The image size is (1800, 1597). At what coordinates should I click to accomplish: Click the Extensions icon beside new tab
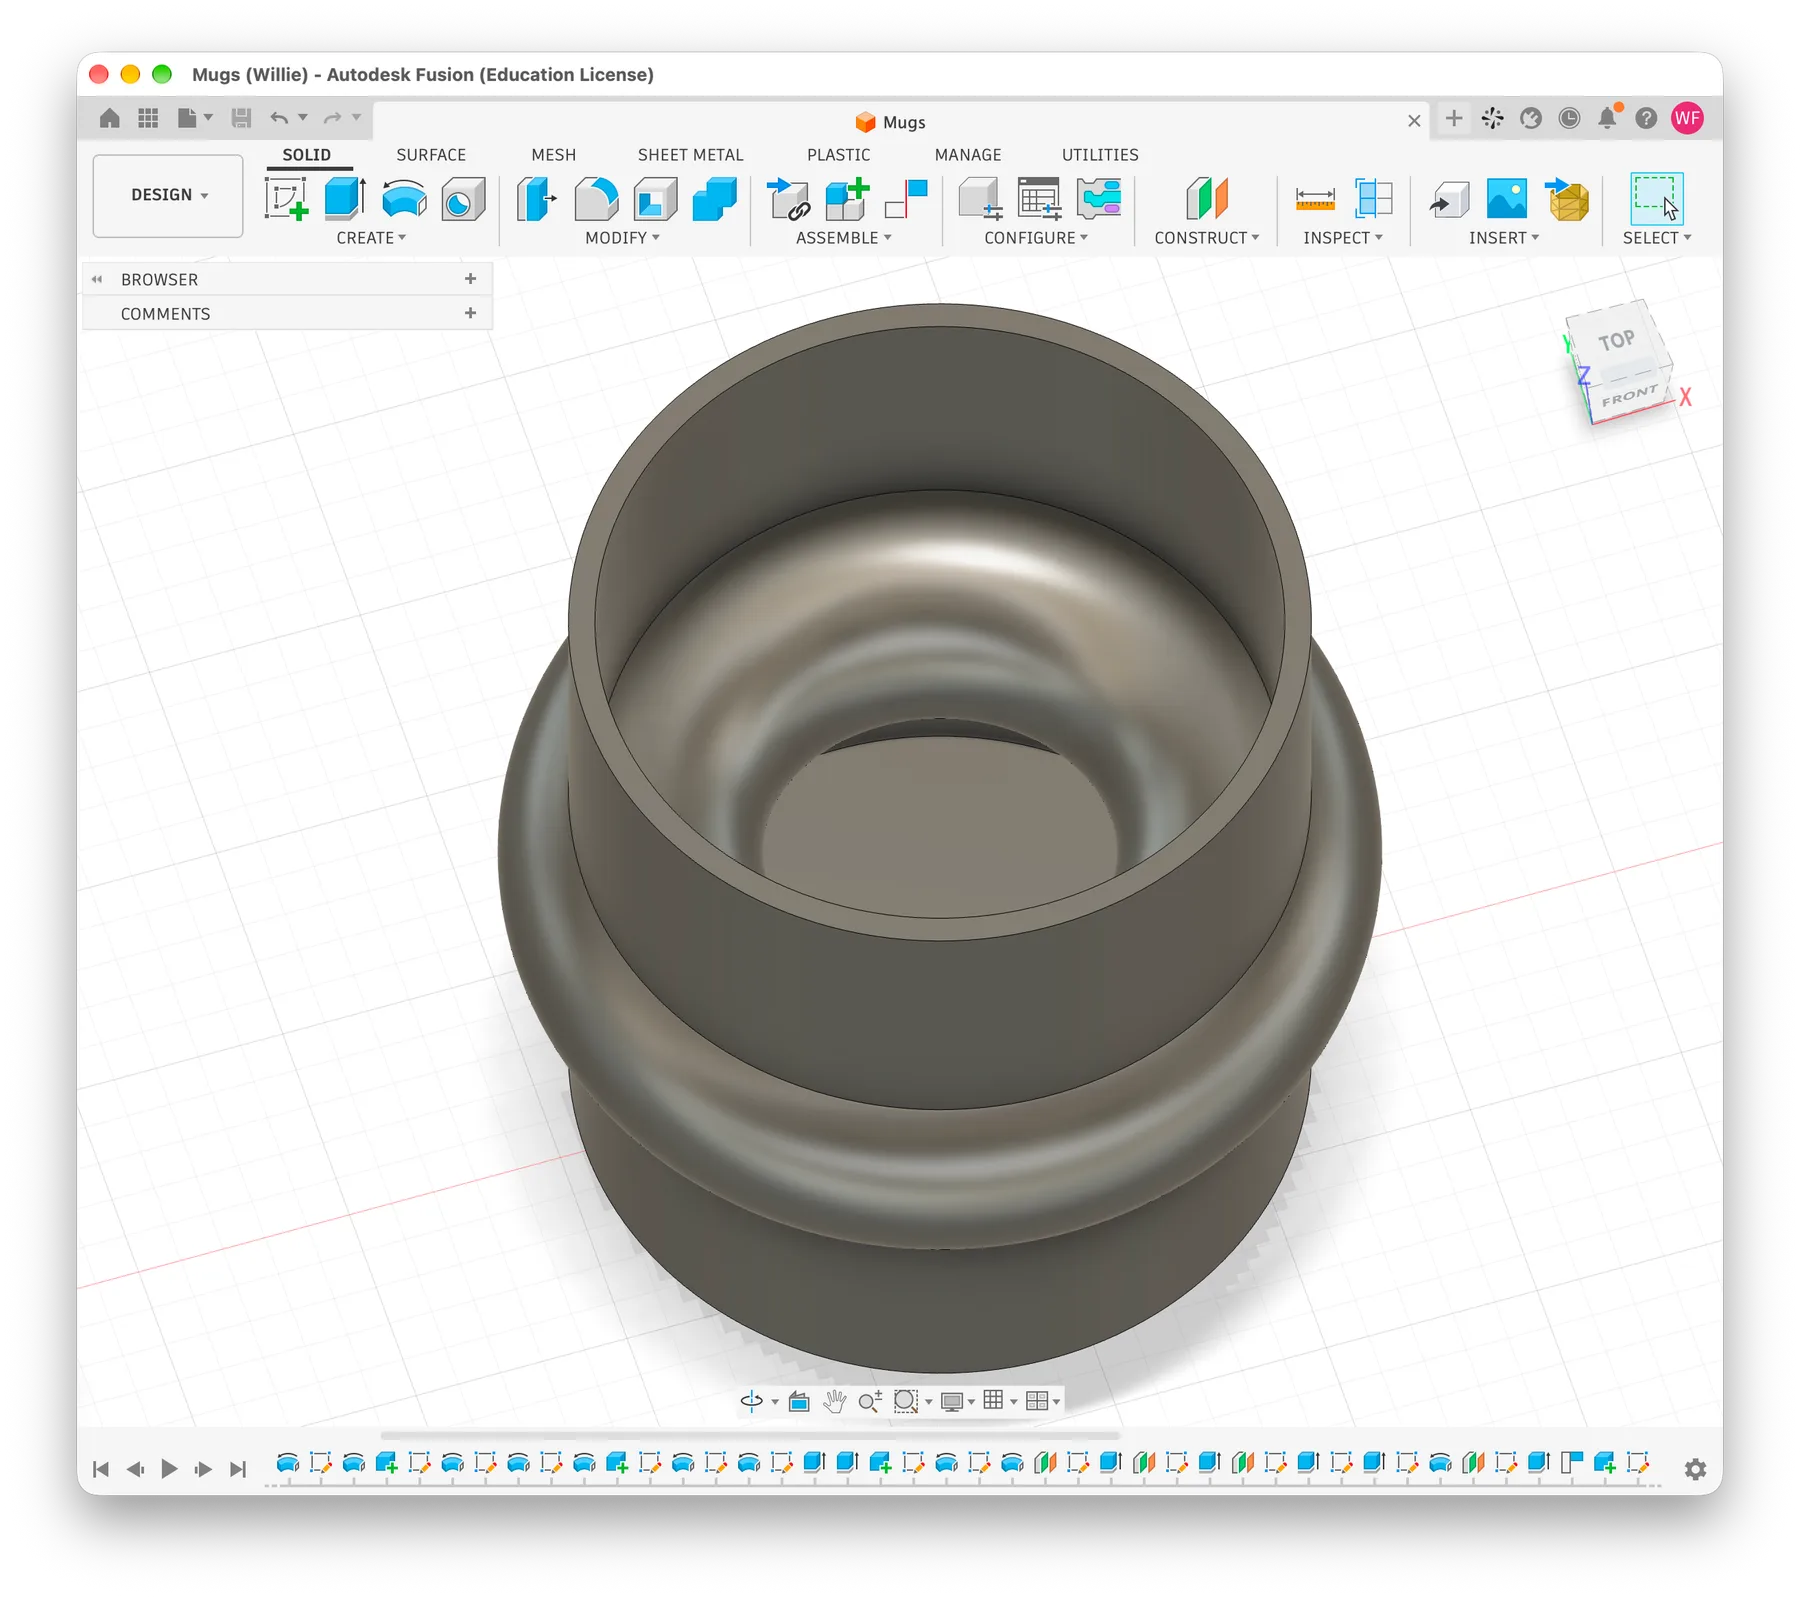pyautogui.click(x=1493, y=118)
